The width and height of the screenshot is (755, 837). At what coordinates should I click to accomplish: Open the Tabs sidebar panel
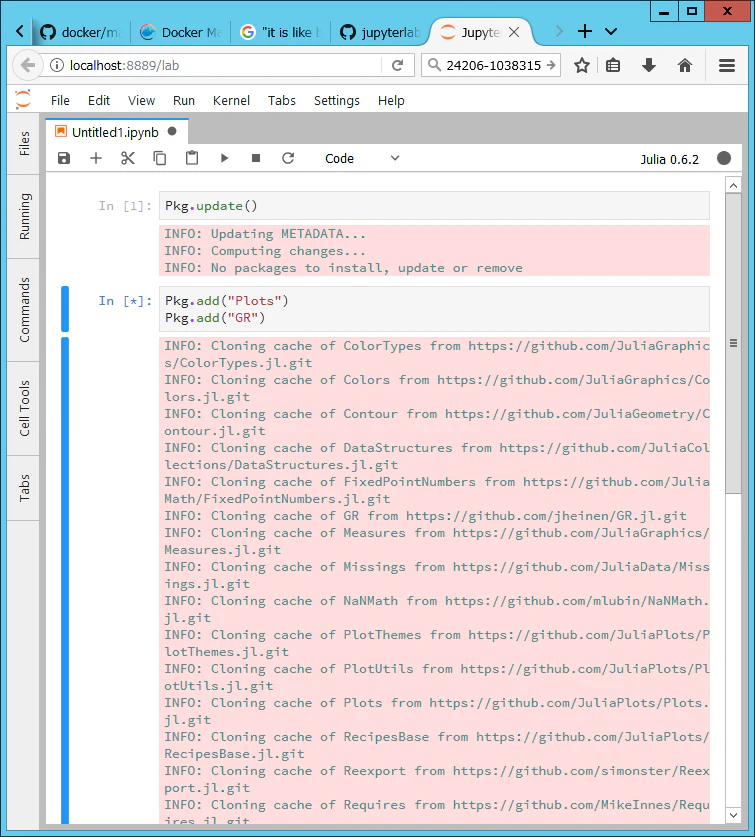(x=24, y=488)
